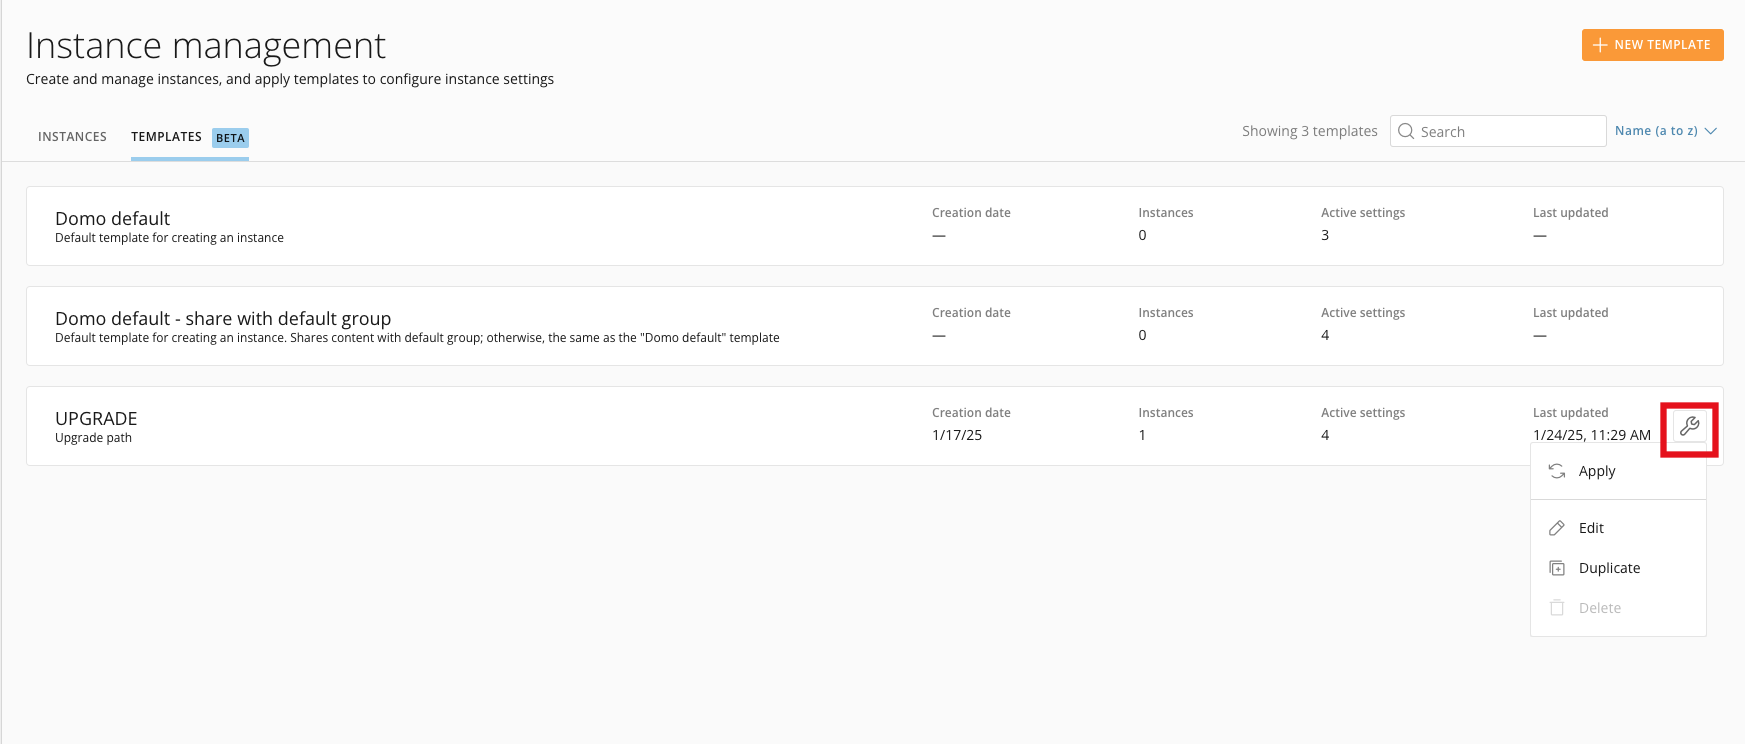Open the Domo default template title
The image size is (1745, 744).
click(112, 218)
